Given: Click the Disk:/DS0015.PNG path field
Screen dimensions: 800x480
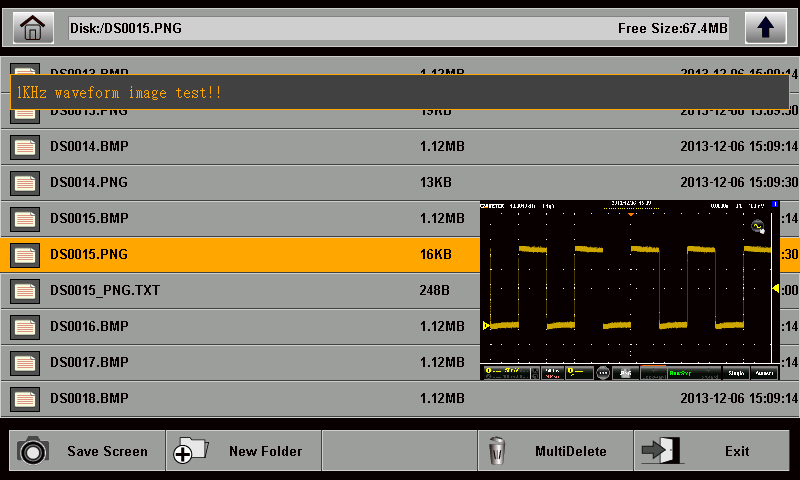Looking at the screenshot, I should pyautogui.click(x=398, y=28).
